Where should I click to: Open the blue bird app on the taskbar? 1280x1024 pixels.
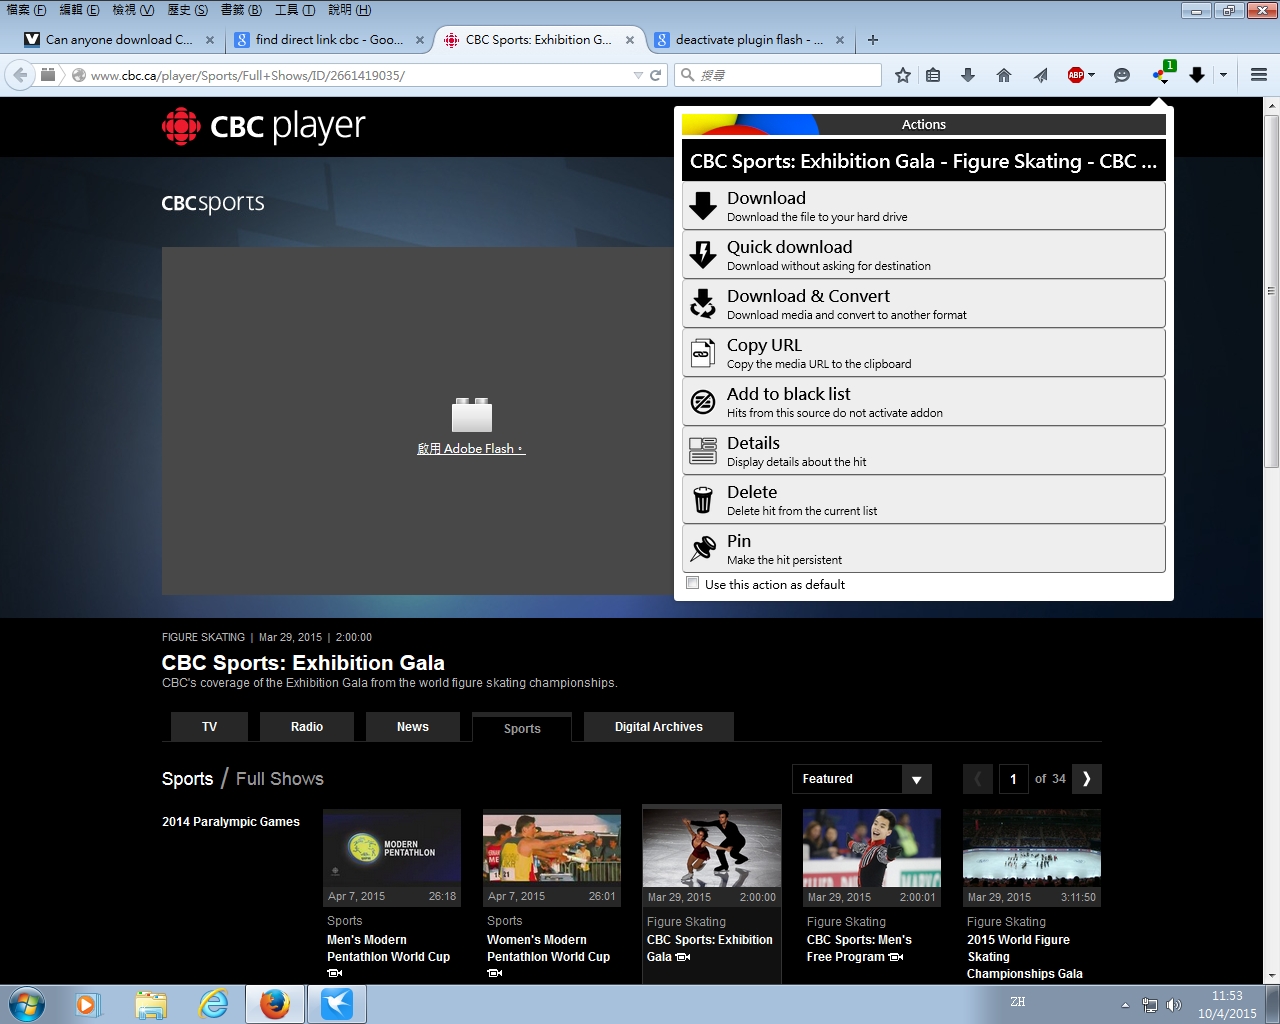pyautogui.click(x=337, y=1004)
